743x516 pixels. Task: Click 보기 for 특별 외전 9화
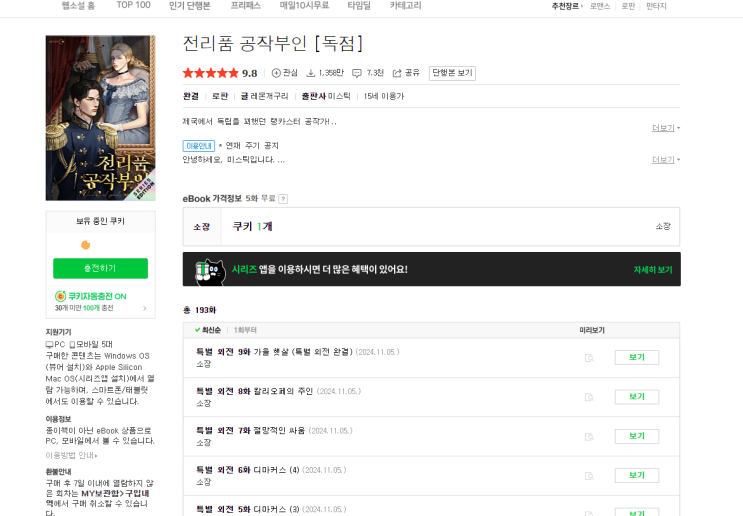(x=637, y=357)
